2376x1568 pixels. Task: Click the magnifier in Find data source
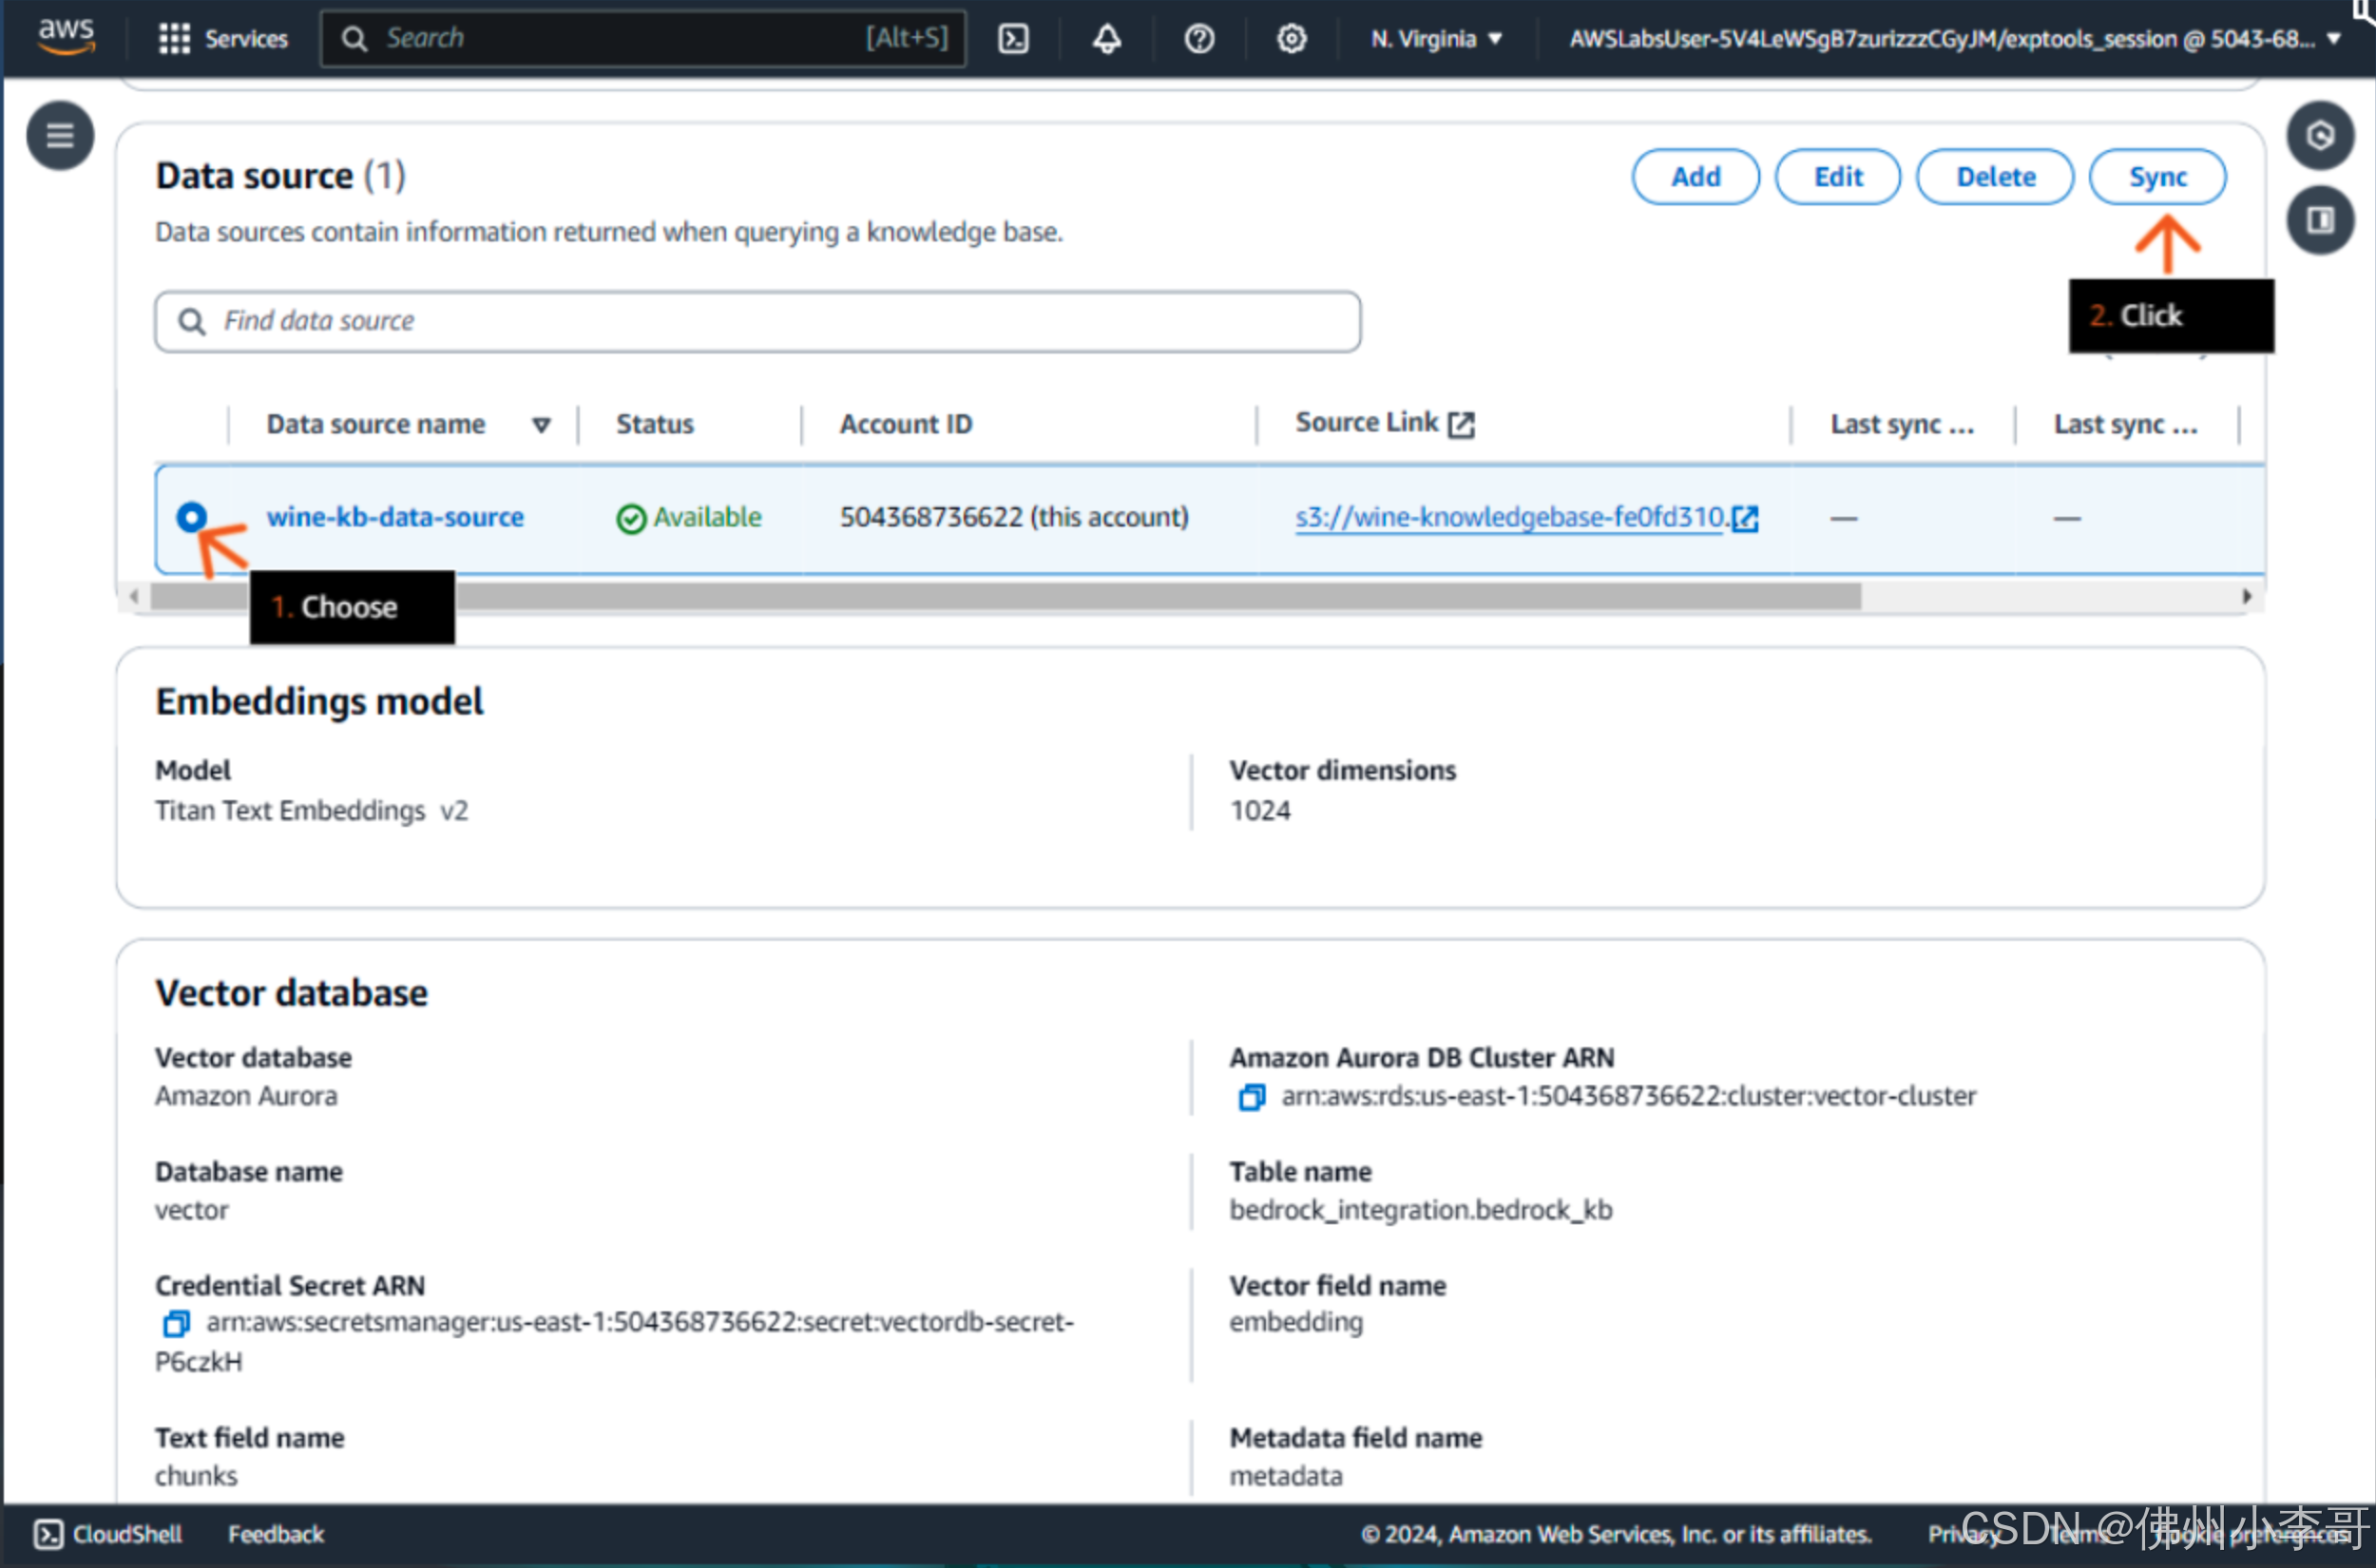pos(191,321)
